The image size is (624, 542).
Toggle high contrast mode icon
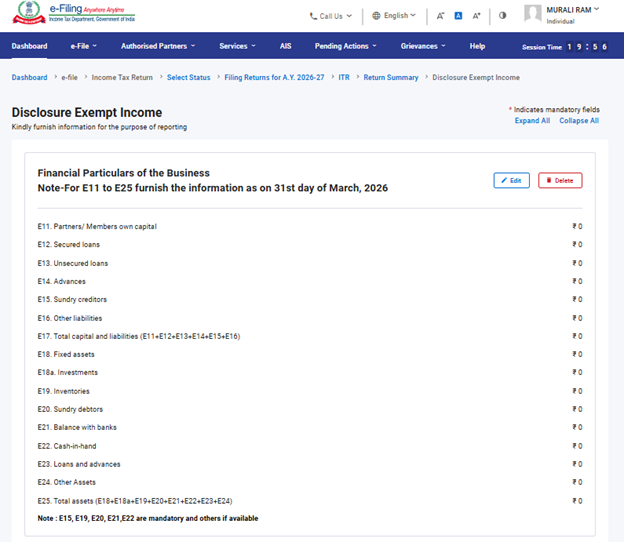coord(503,16)
